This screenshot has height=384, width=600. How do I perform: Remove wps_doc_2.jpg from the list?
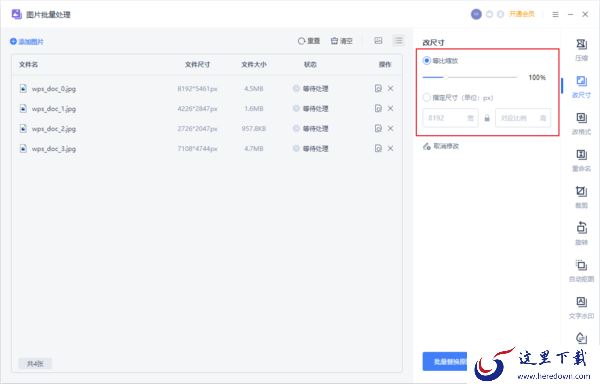click(390, 128)
